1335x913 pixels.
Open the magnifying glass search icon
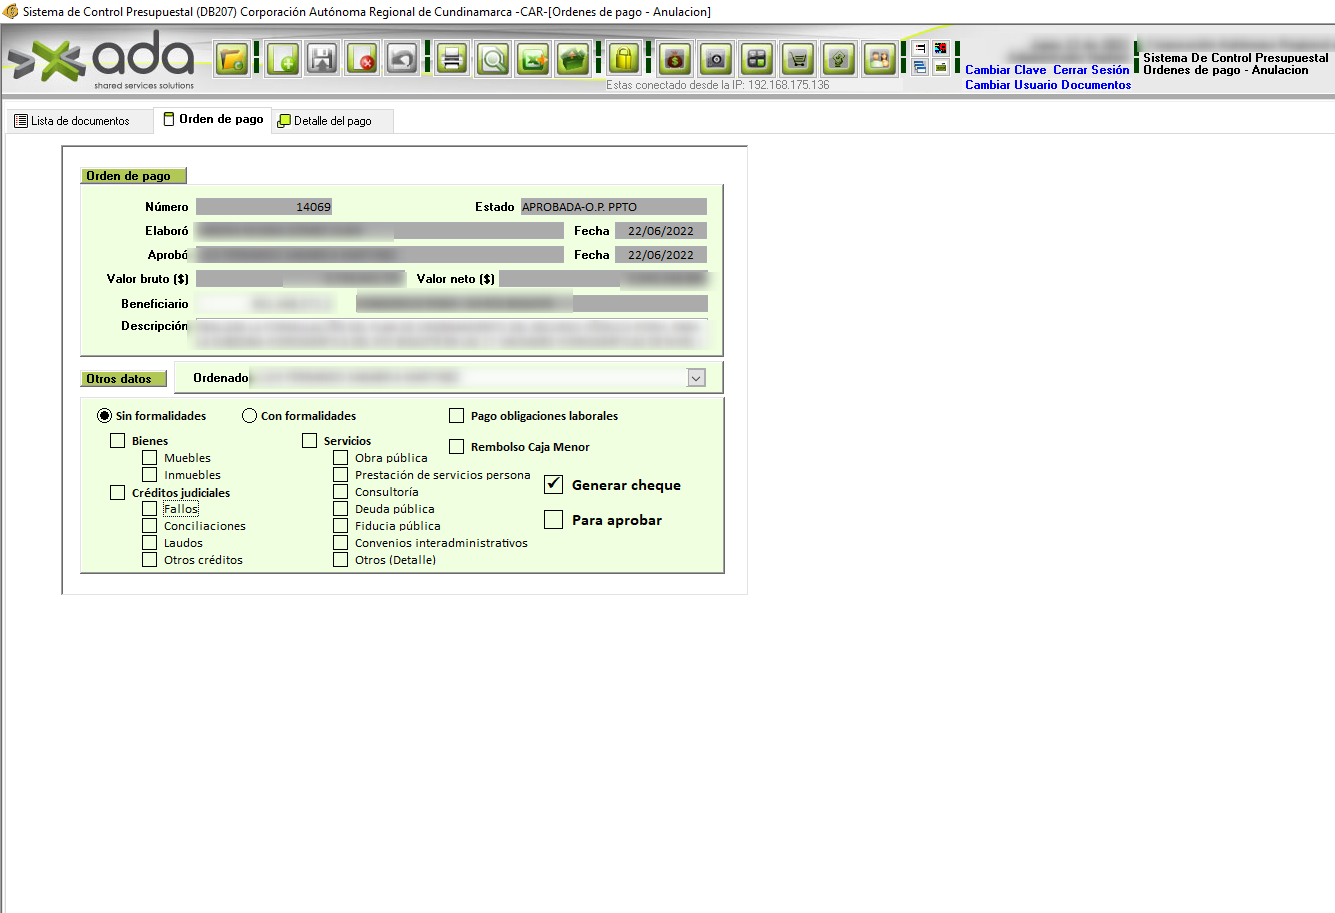click(x=493, y=59)
